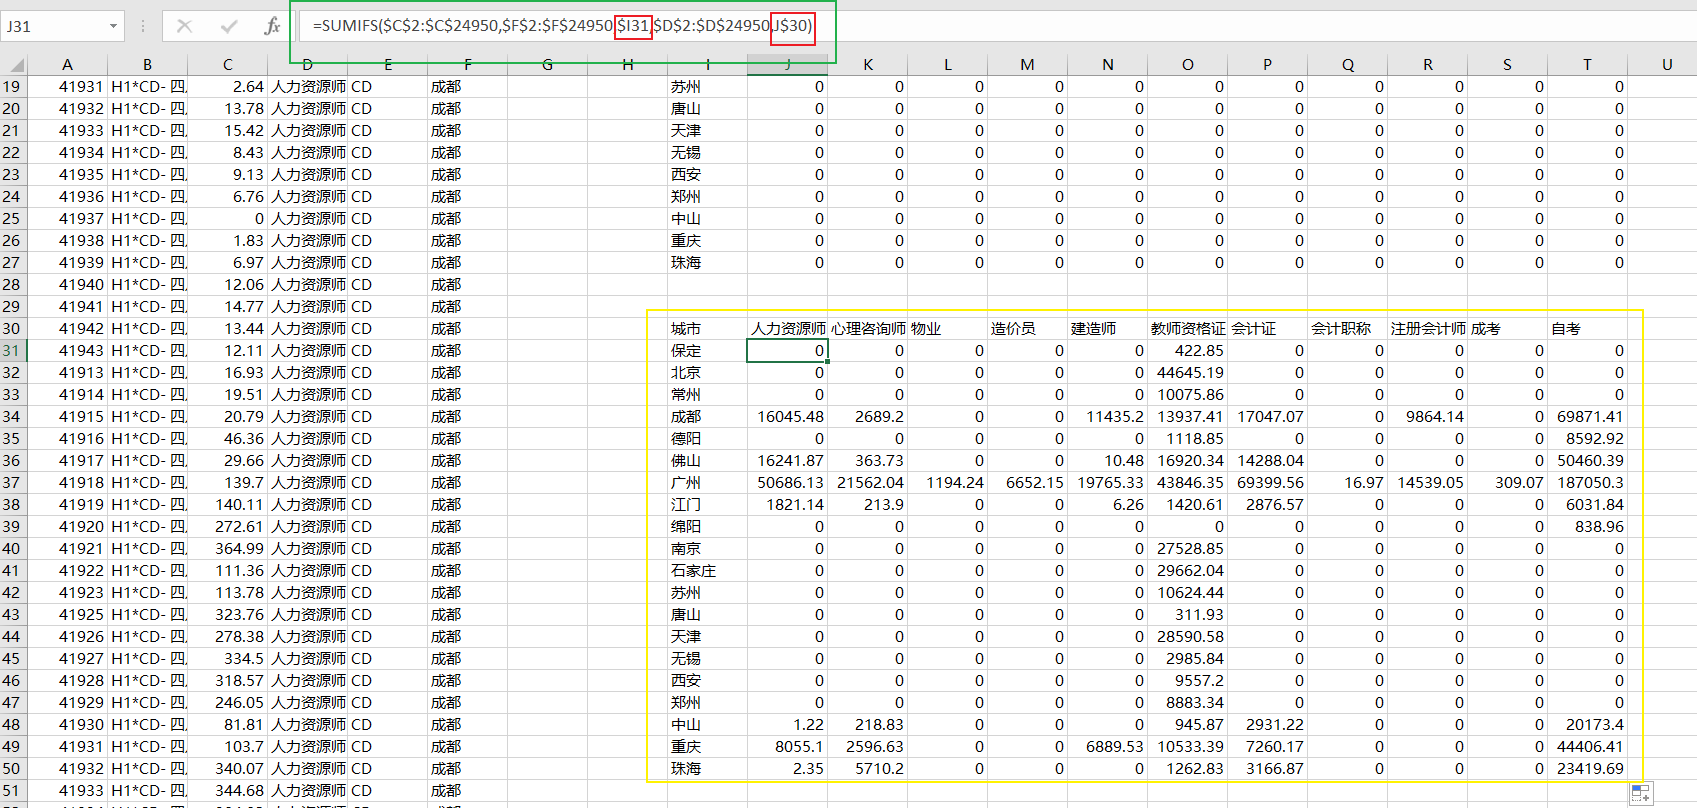This screenshot has width=1697, height=808.
Task: Click the 城市 header cell
Action: pyautogui.click(x=708, y=329)
